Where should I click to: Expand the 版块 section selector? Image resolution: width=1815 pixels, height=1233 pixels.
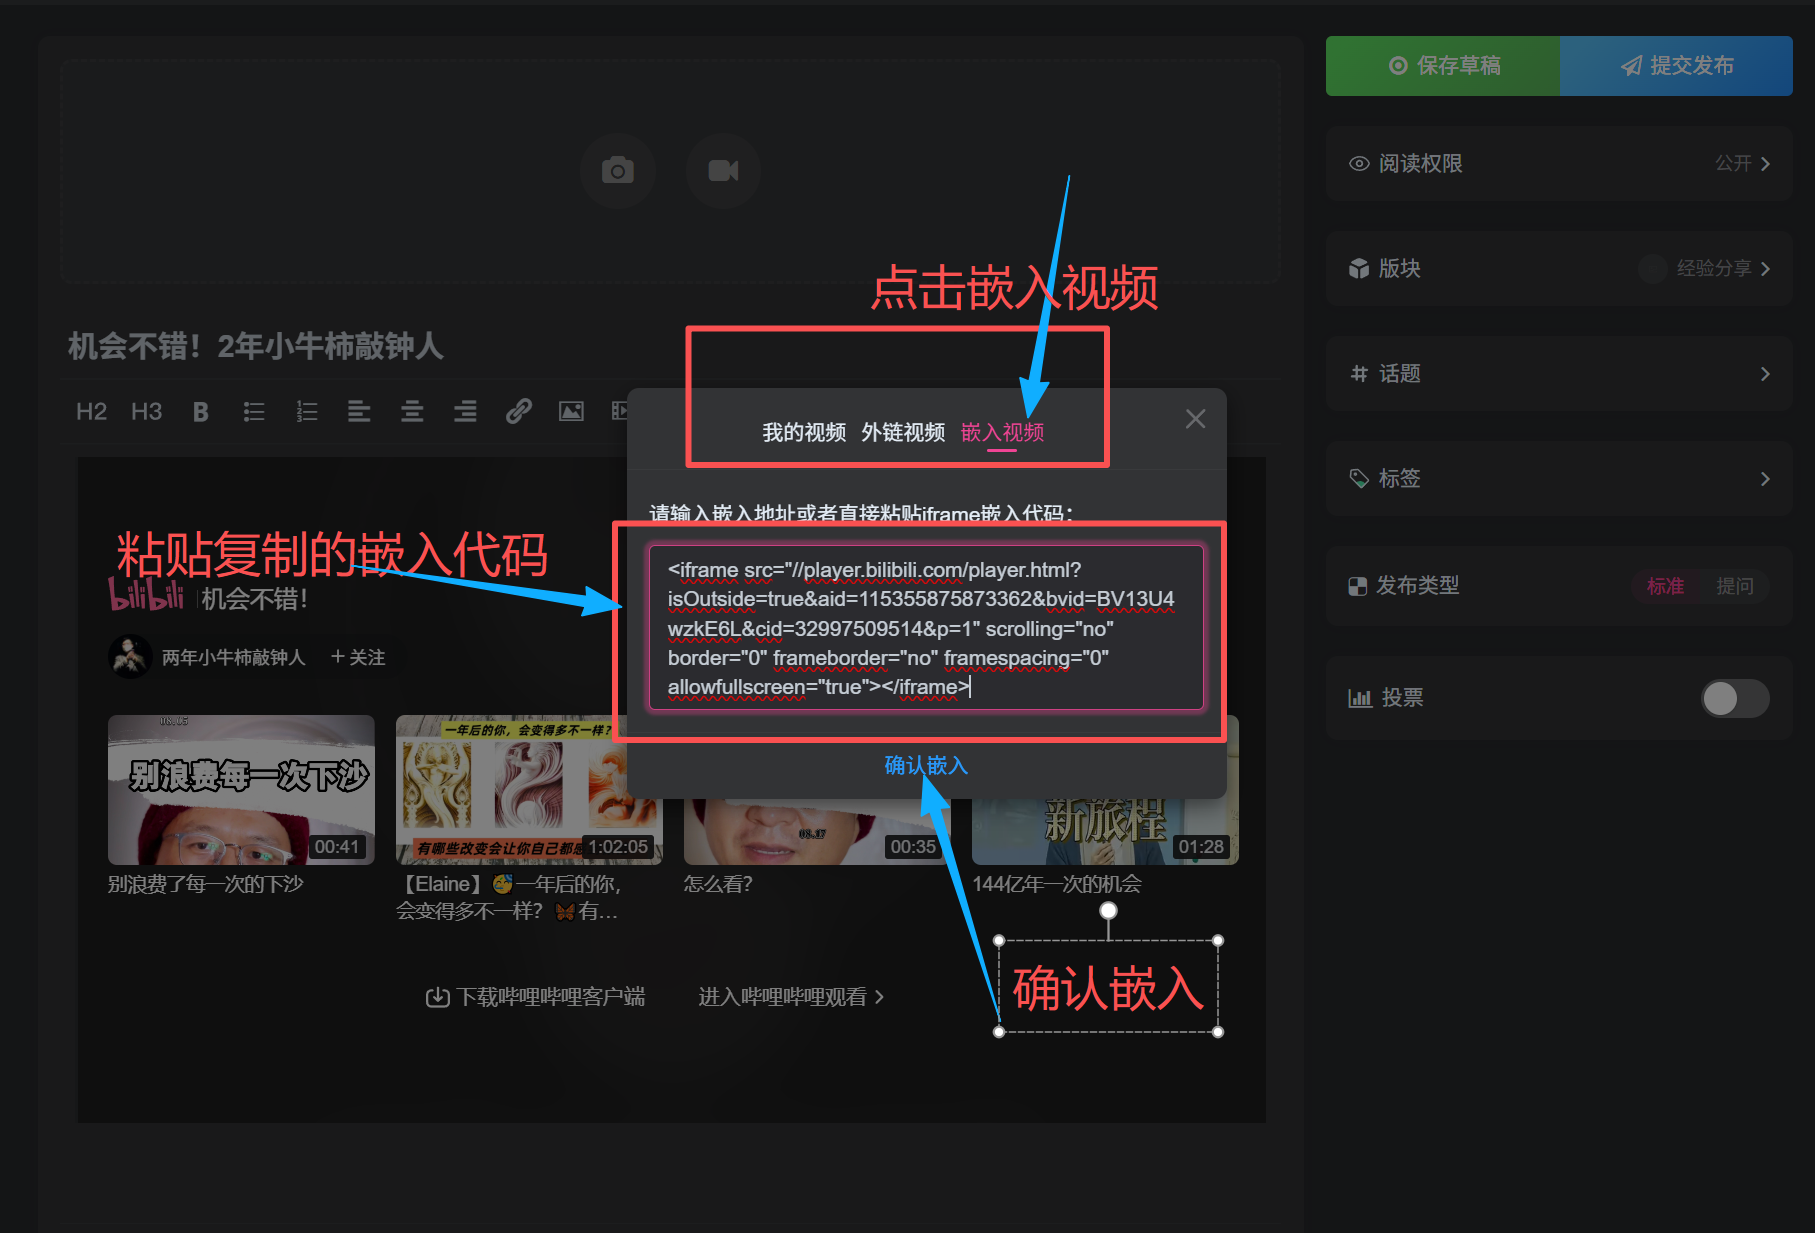pyautogui.click(x=1559, y=269)
